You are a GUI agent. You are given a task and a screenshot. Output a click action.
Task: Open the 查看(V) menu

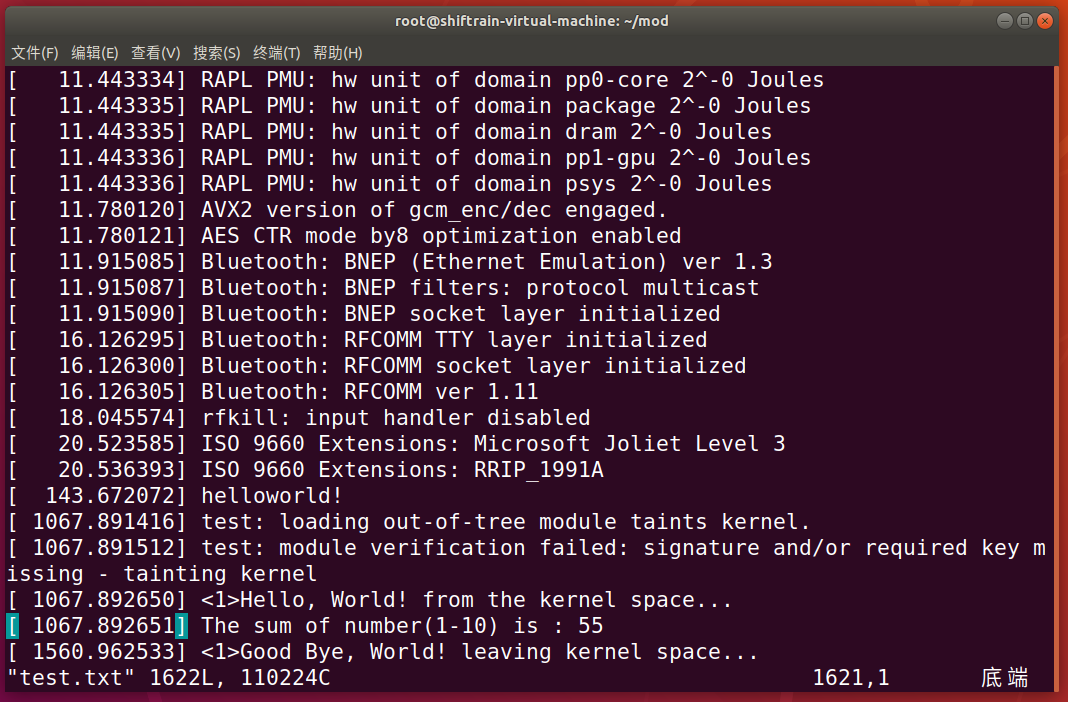tap(156, 52)
